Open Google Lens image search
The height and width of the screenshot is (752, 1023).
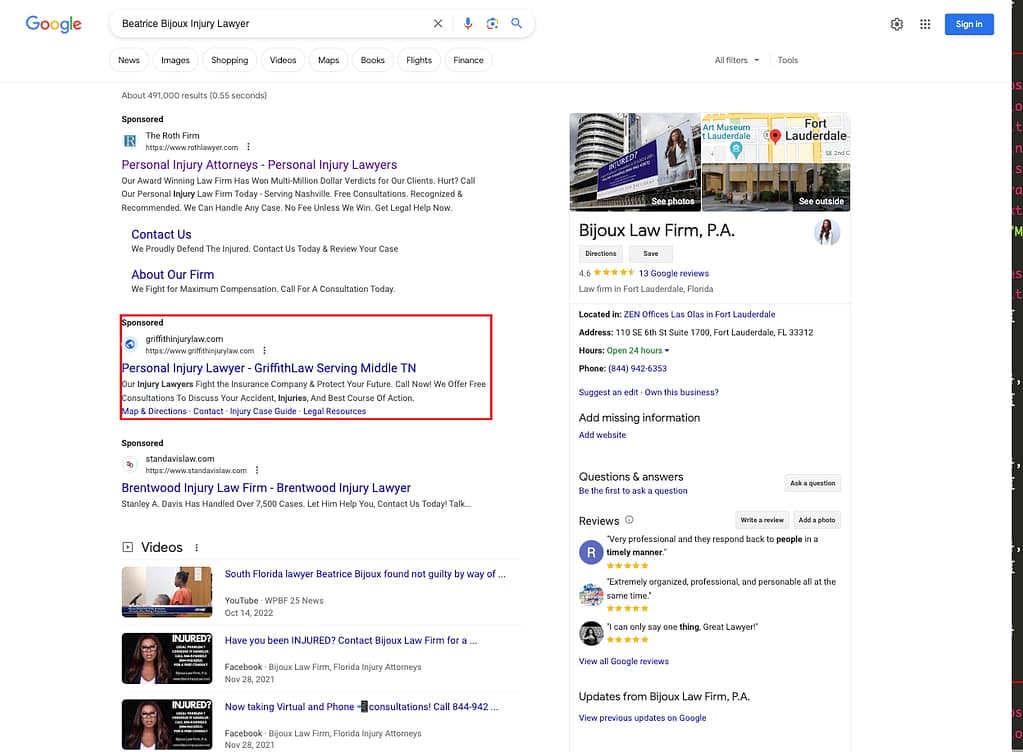coord(492,23)
